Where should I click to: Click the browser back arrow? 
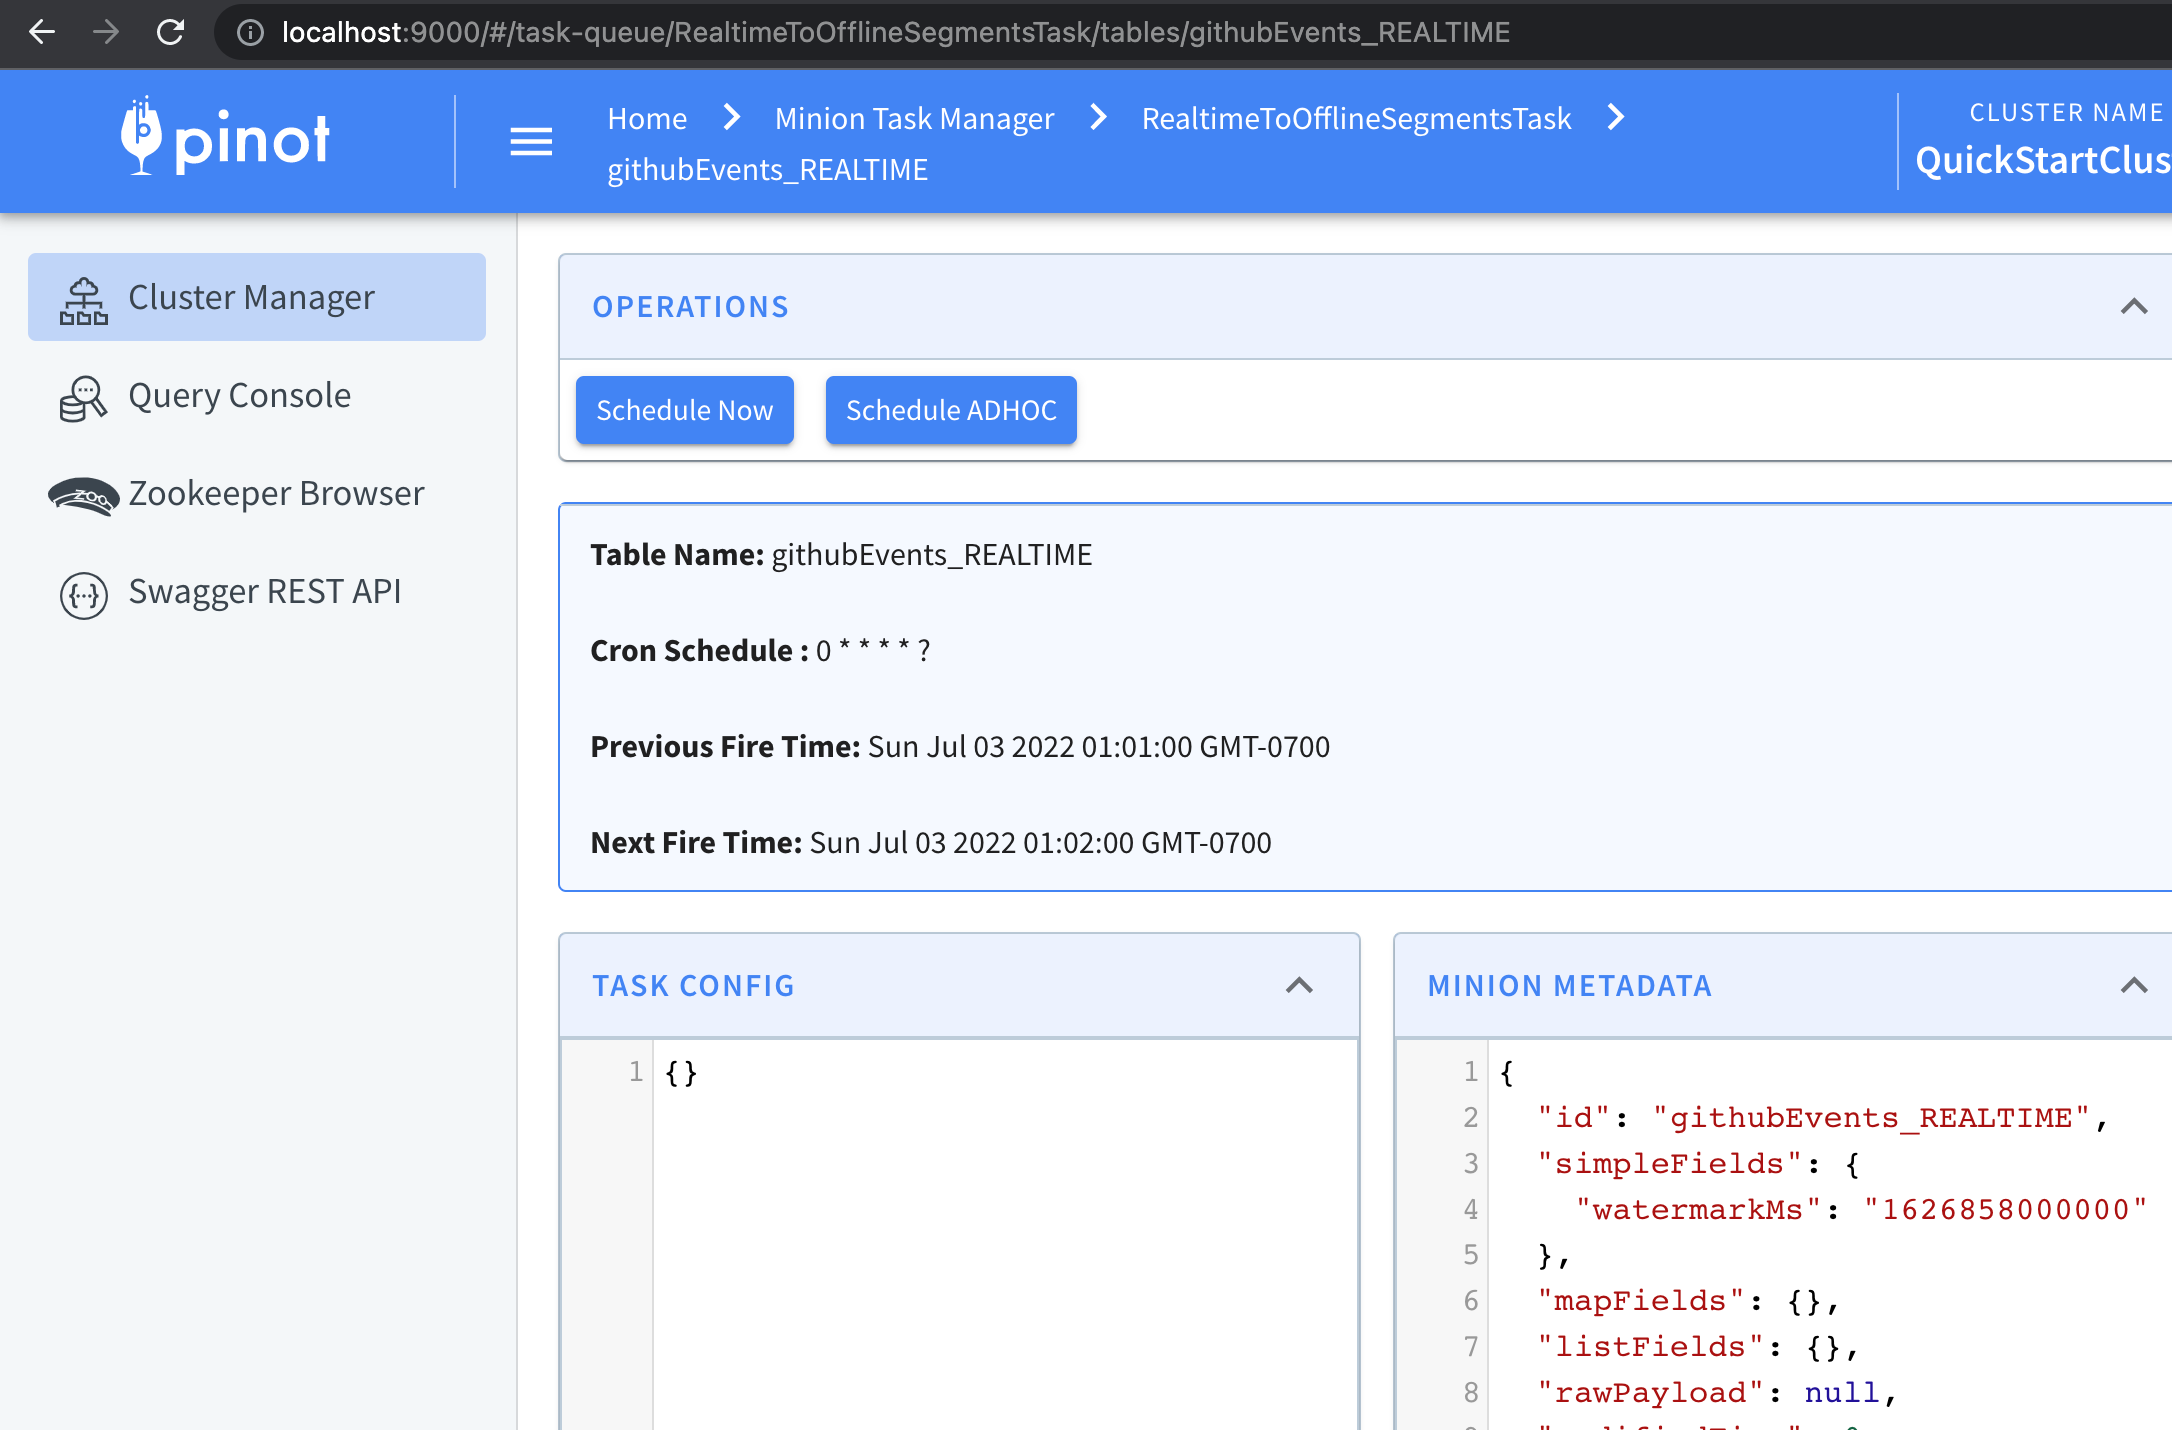(x=42, y=32)
